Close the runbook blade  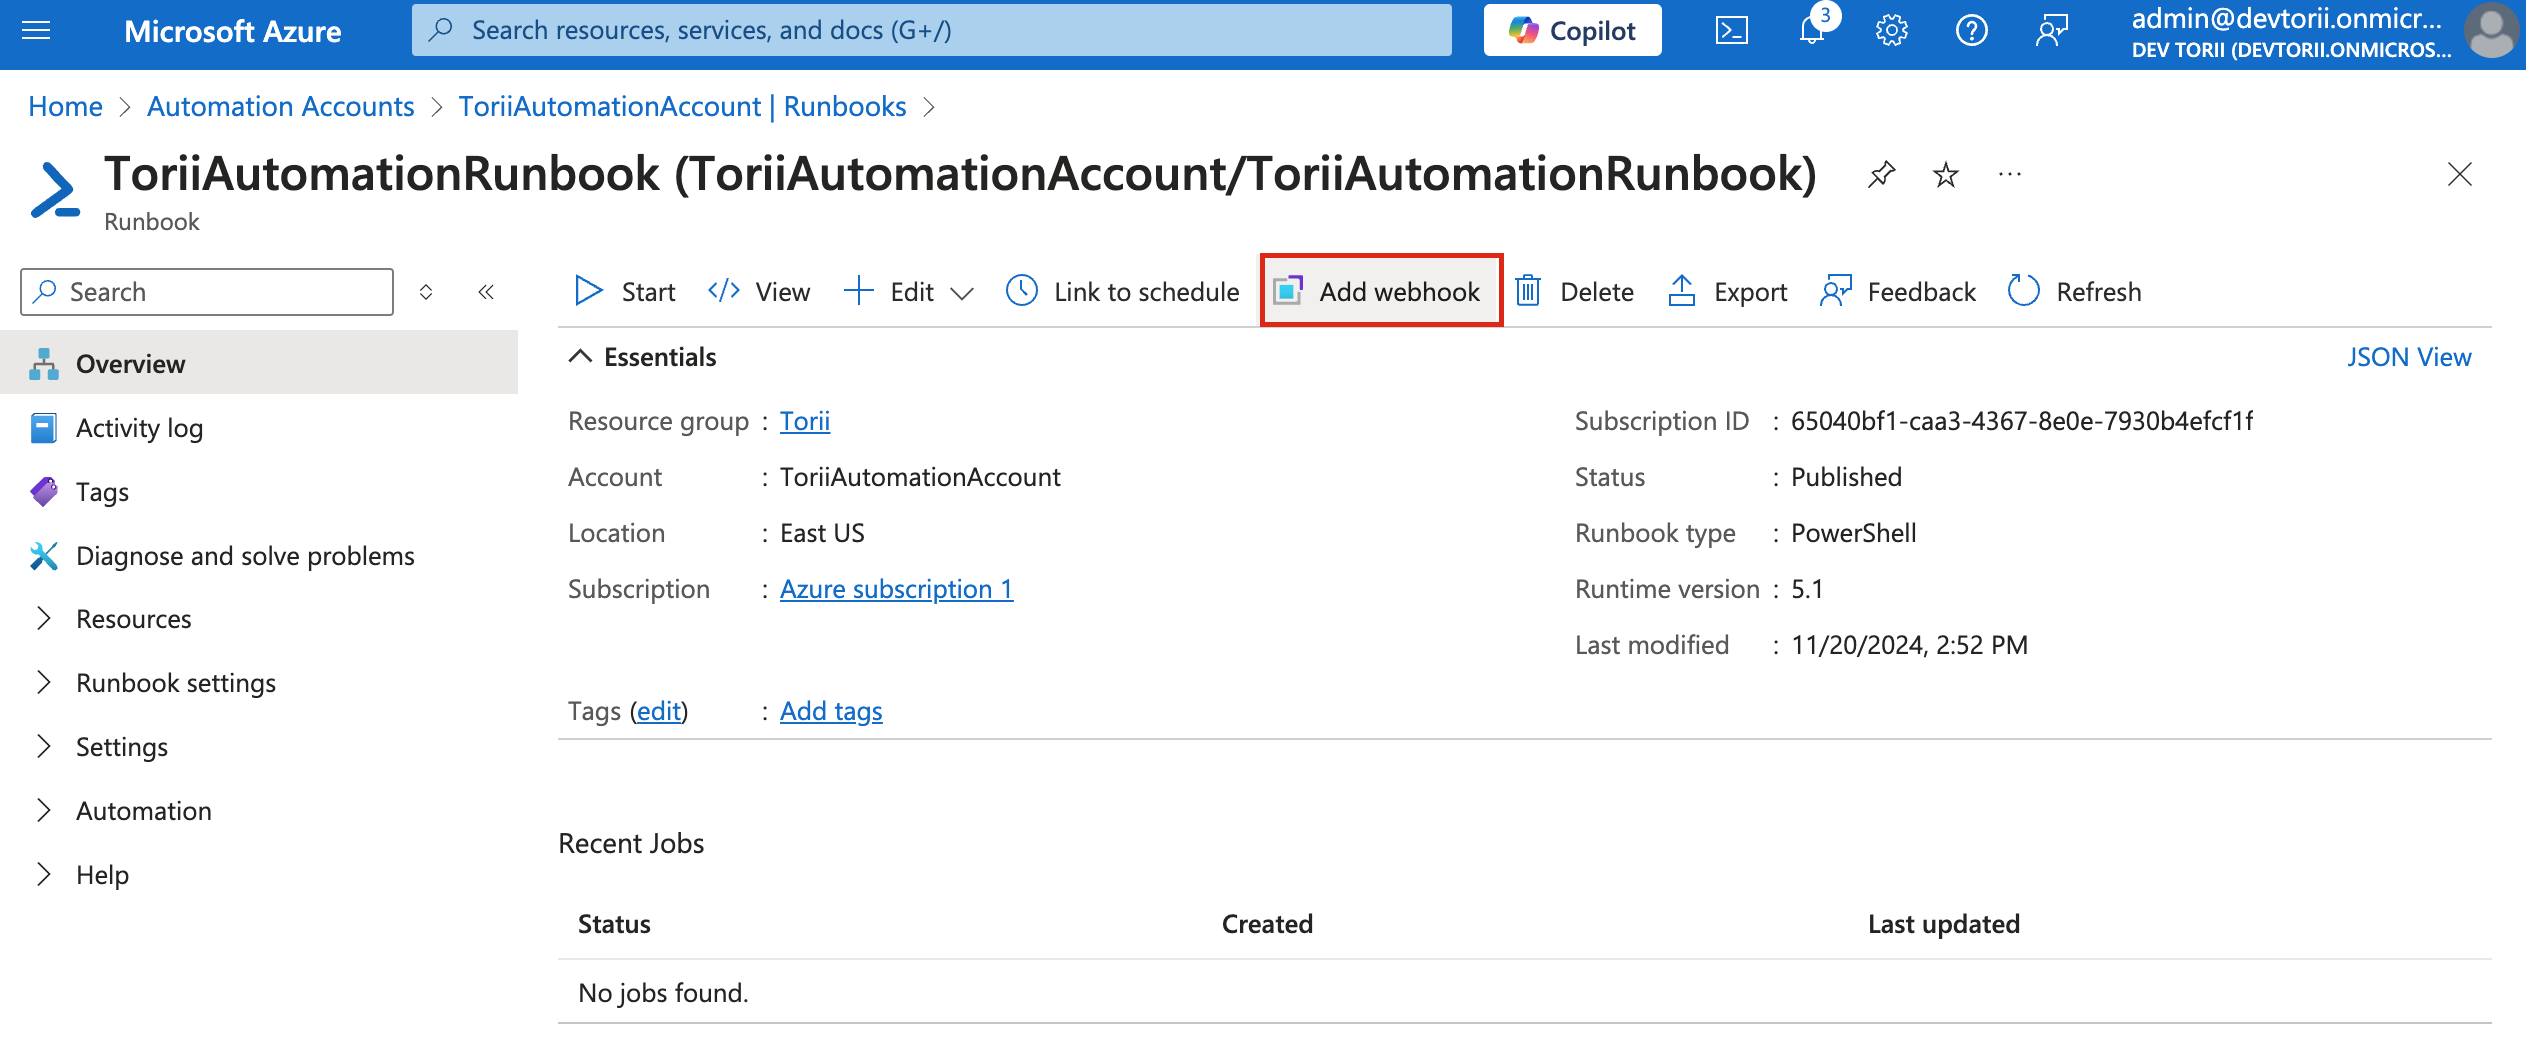(2459, 174)
